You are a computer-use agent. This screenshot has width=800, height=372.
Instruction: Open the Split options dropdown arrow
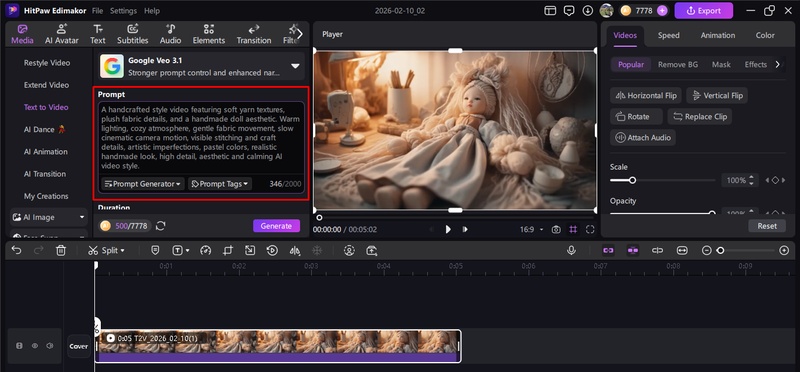[x=122, y=251]
